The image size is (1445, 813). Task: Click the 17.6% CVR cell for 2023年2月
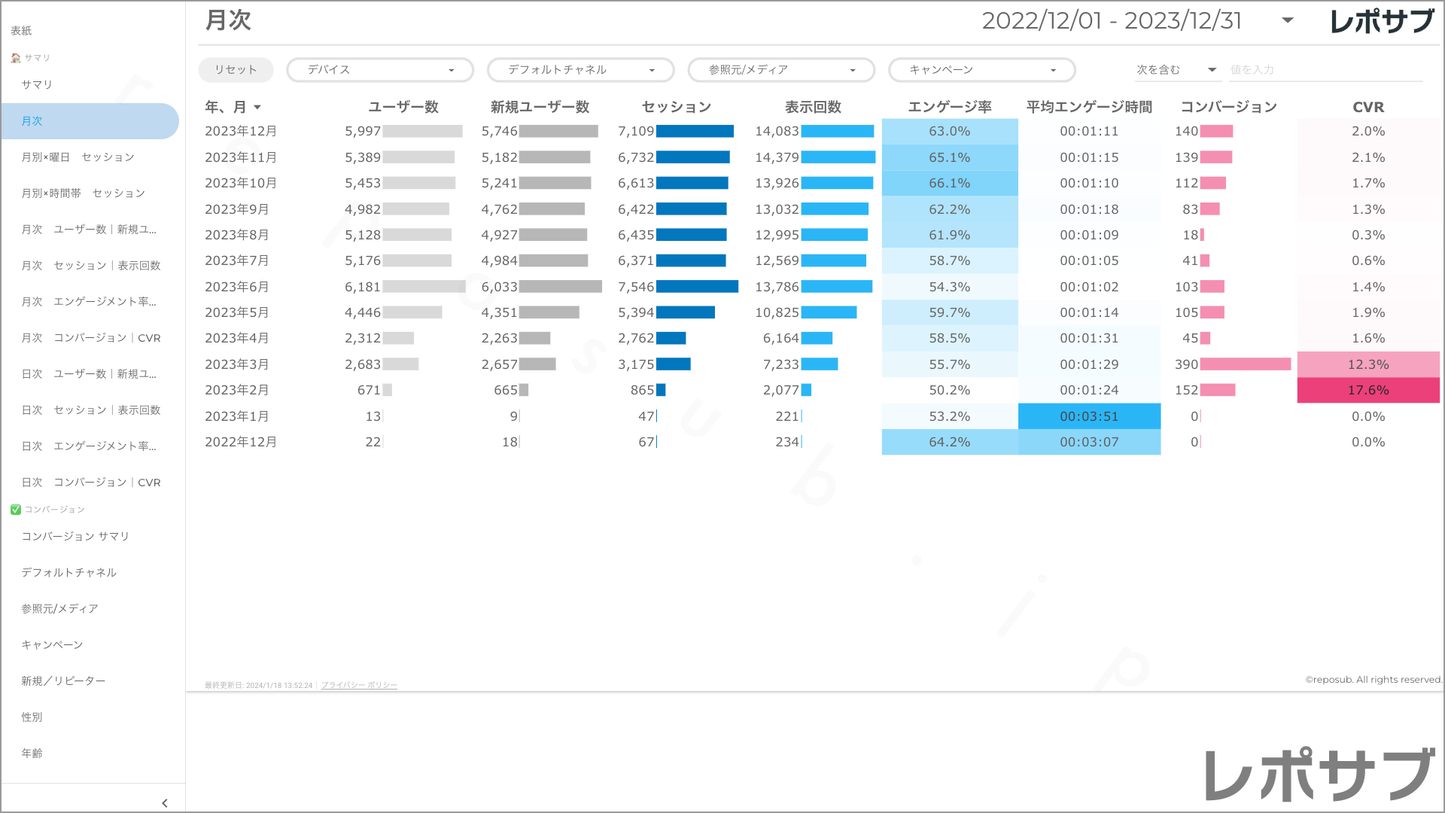tap(1367, 390)
